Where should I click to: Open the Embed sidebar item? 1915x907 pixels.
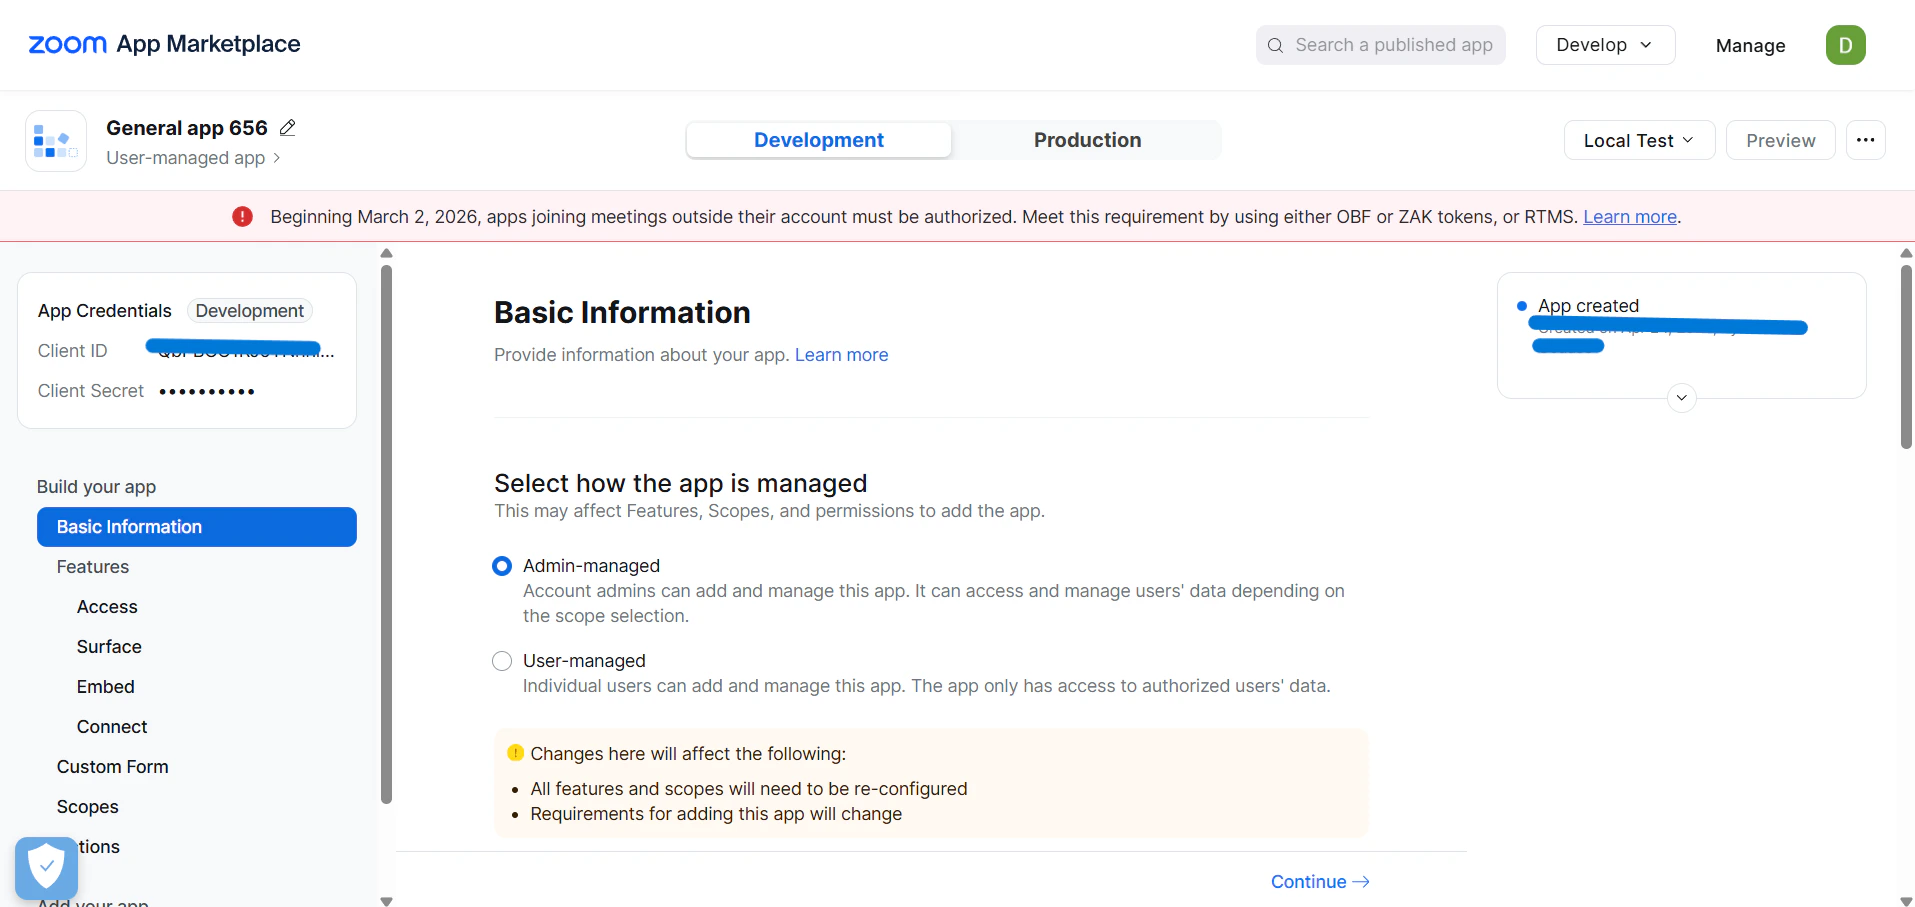(106, 687)
